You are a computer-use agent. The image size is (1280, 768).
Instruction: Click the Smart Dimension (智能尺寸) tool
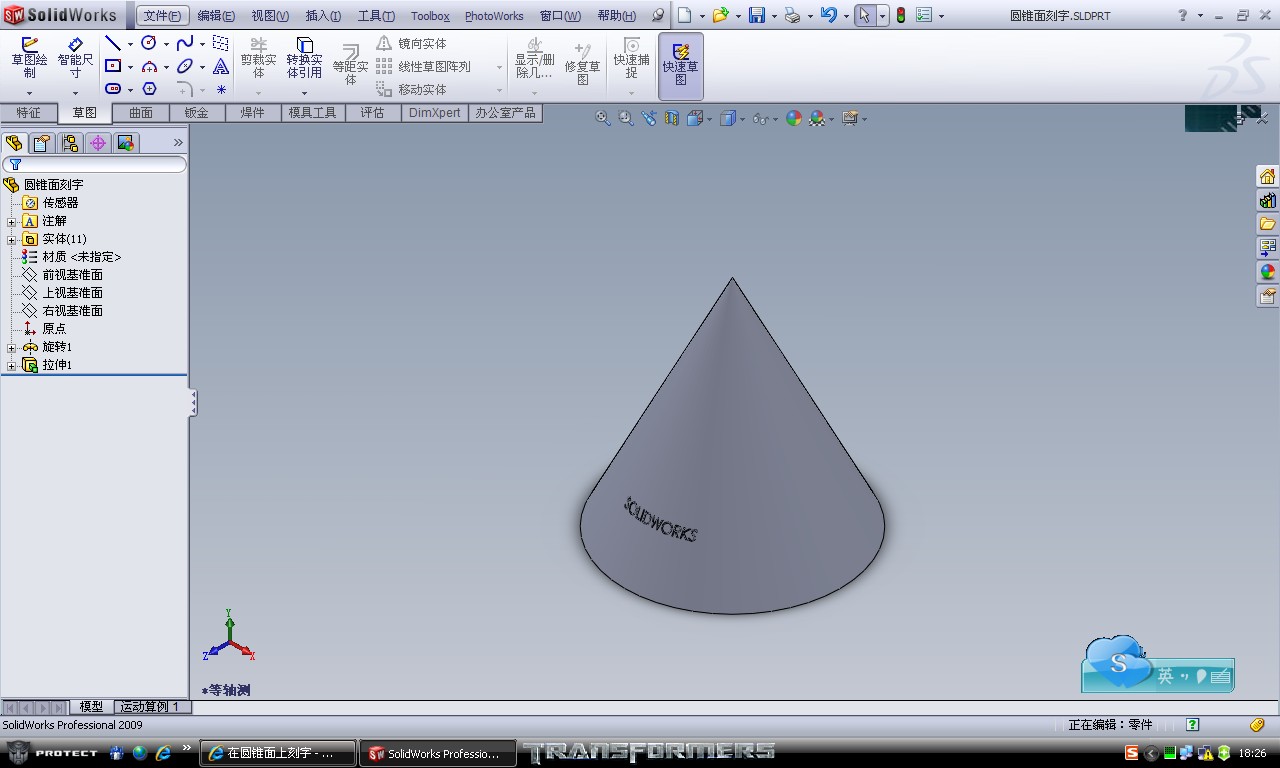click(x=75, y=58)
